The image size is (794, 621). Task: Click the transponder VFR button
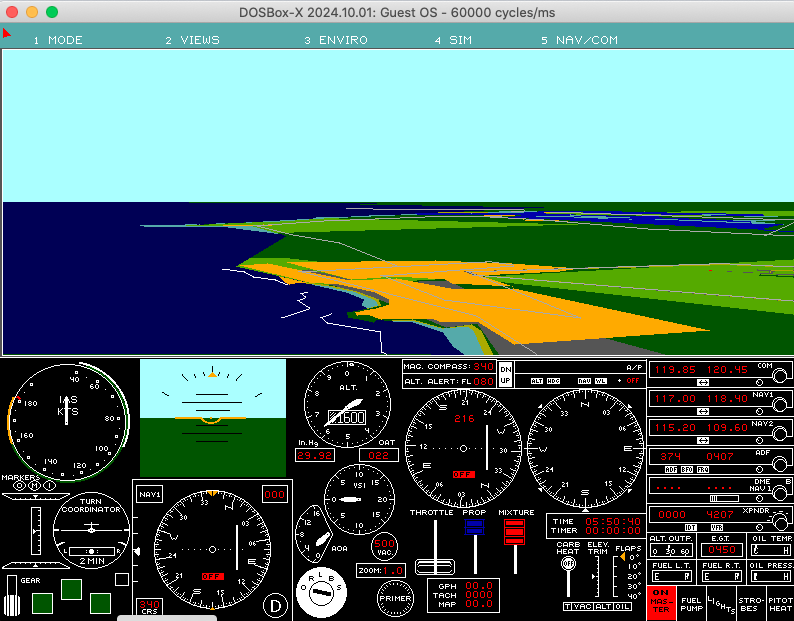716,528
